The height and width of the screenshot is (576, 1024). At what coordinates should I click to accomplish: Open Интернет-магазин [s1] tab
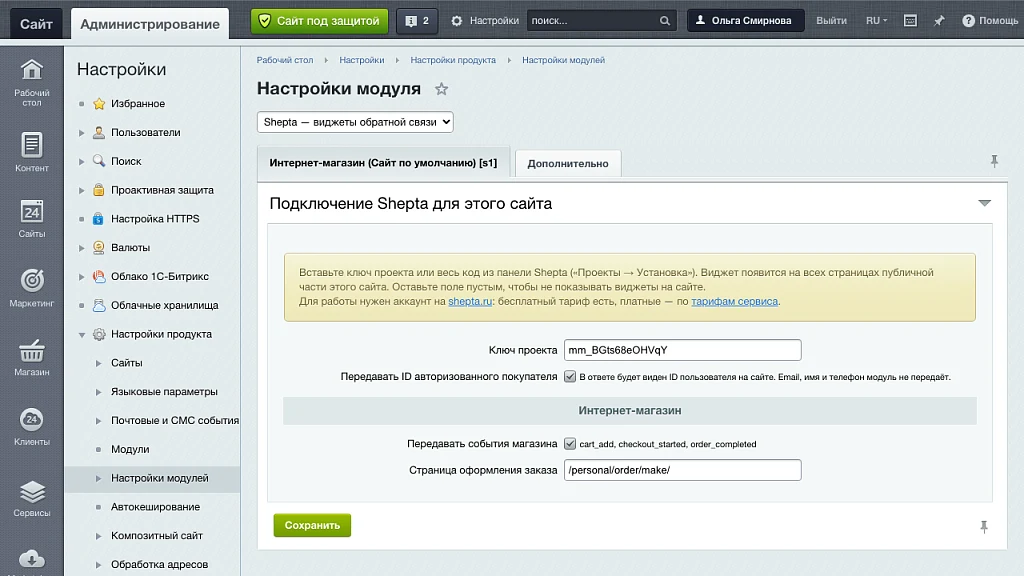383,163
